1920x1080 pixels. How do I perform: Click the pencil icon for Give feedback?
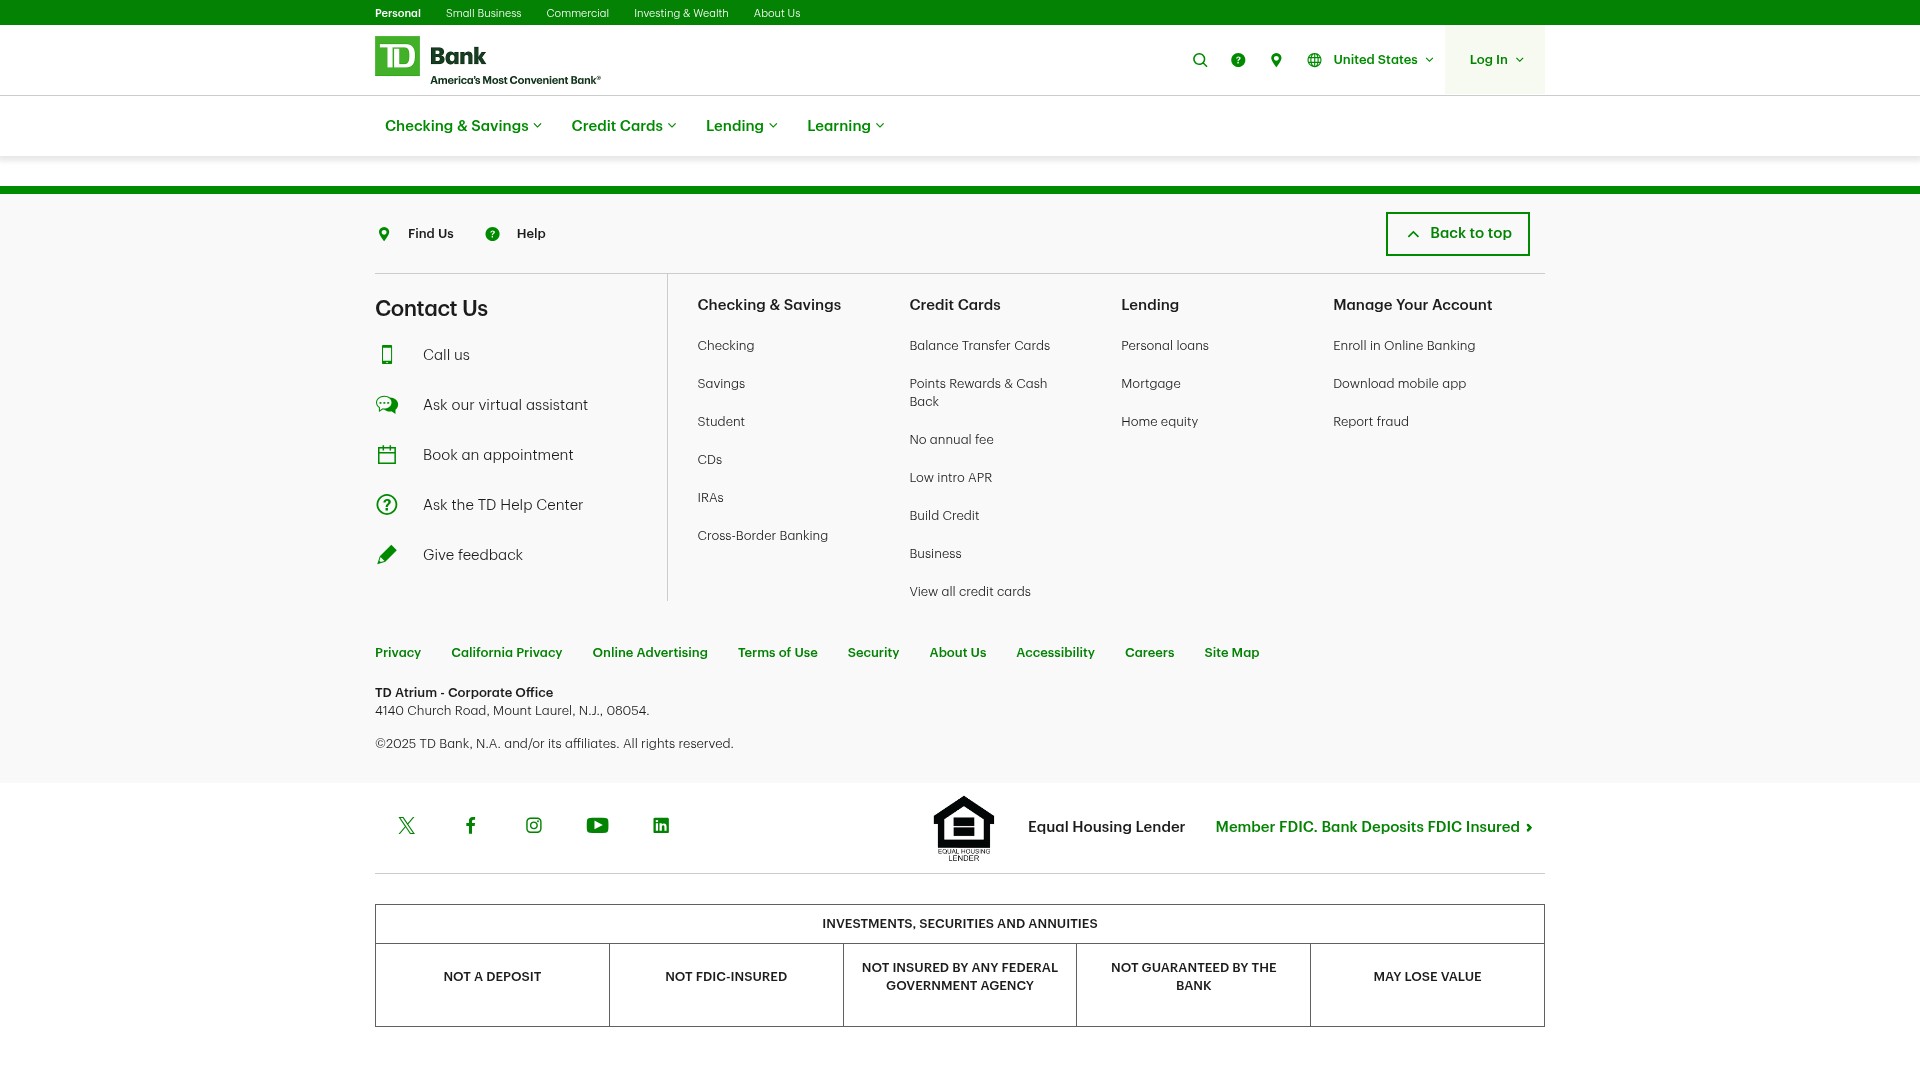(x=387, y=555)
